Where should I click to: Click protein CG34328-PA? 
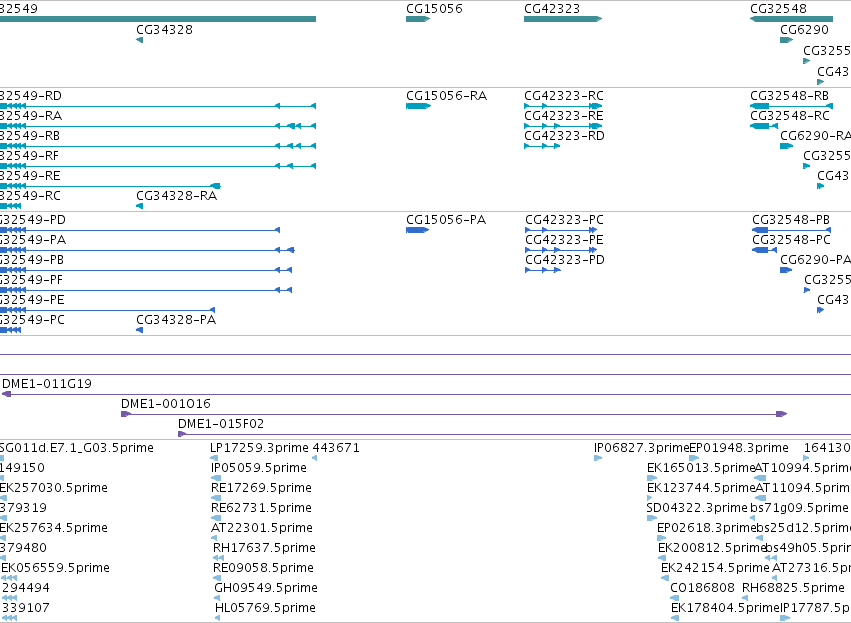176,320
